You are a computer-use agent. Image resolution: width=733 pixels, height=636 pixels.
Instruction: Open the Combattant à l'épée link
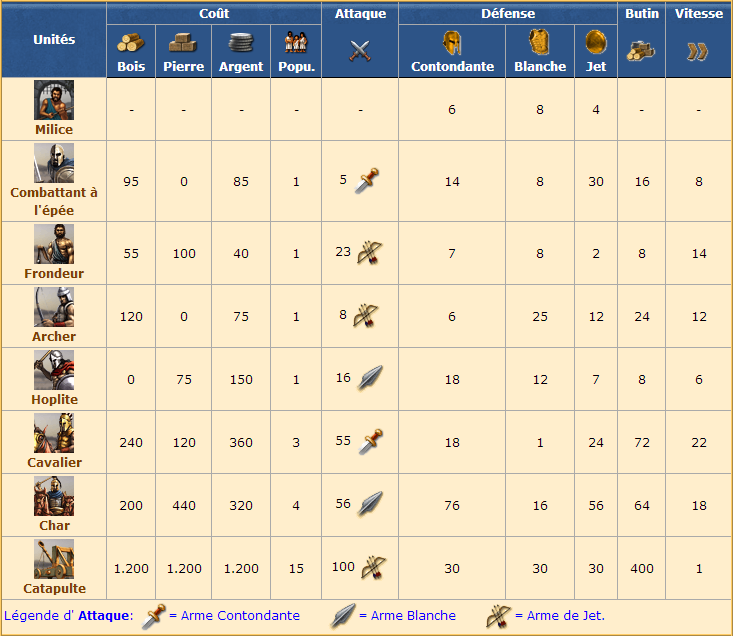point(54,200)
